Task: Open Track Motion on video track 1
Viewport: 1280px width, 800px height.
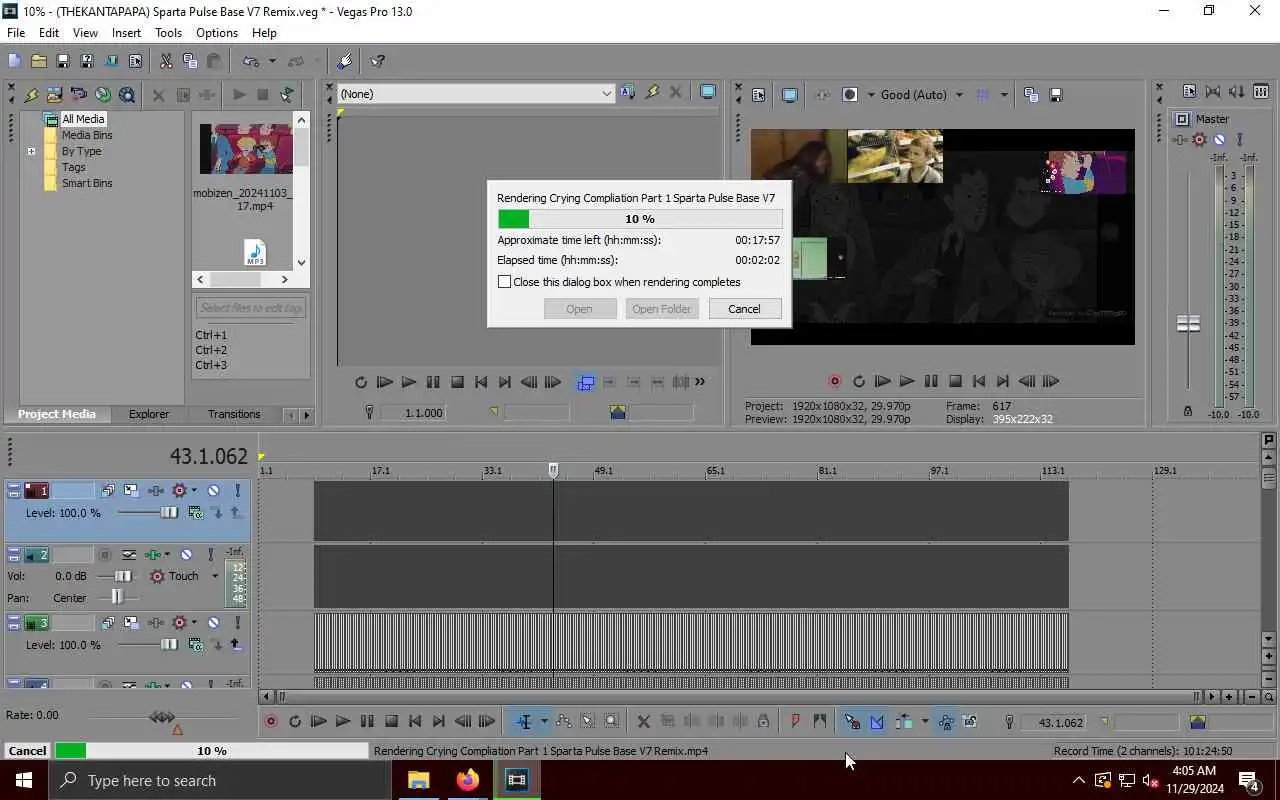Action: 131,490
